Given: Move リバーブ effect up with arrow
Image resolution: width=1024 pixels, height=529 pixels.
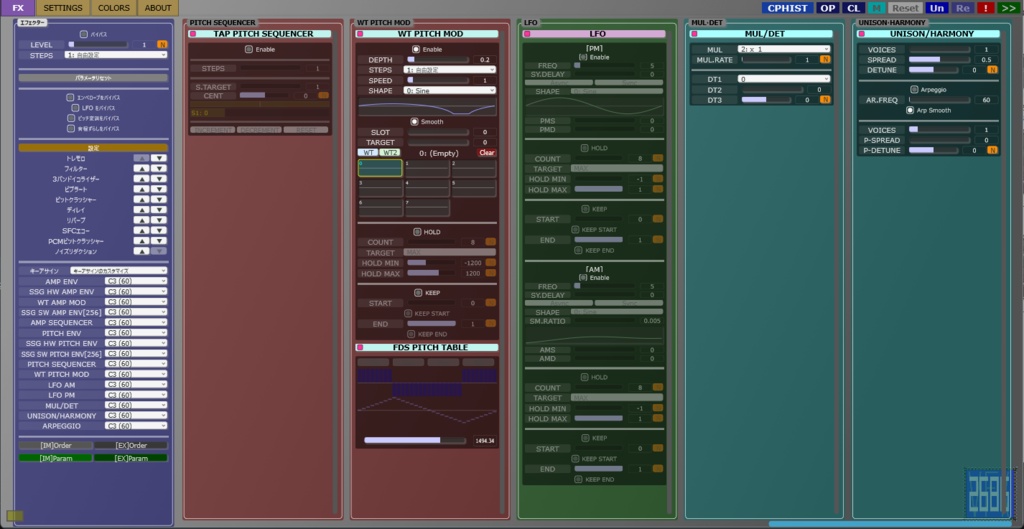Looking at the screenshot, I should 141,220.
